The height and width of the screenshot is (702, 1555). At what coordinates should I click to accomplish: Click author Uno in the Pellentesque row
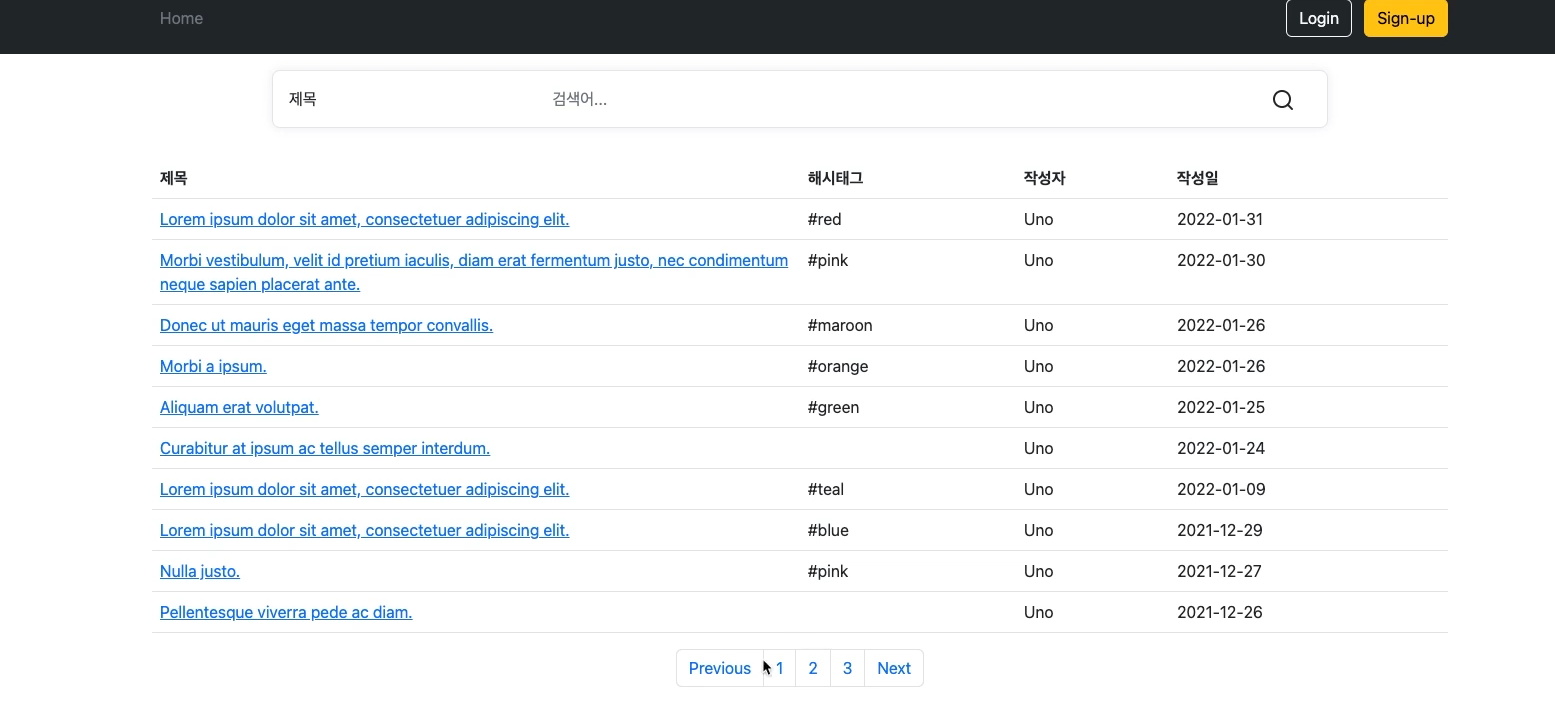point(1038,612)
